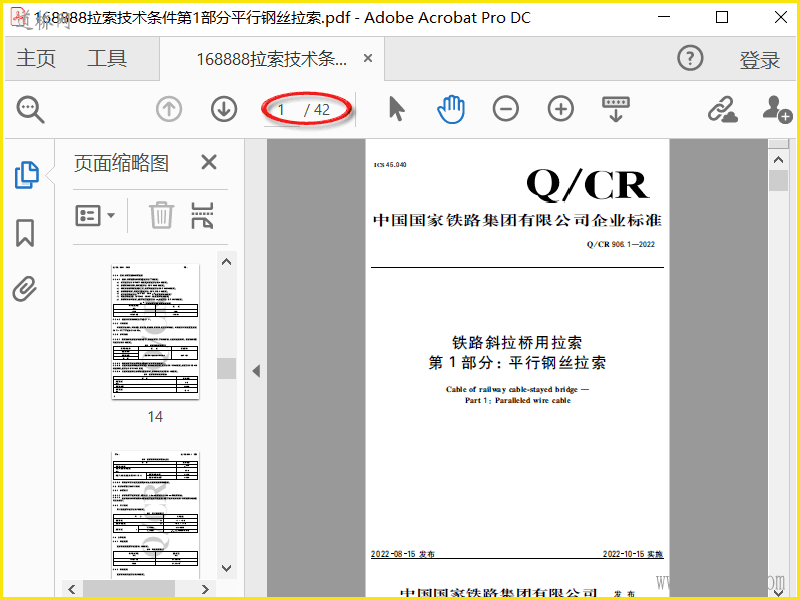Viewport: 800px width, 600px height.
Task: Click document scroll up arrow
Action: click(778, 160)
